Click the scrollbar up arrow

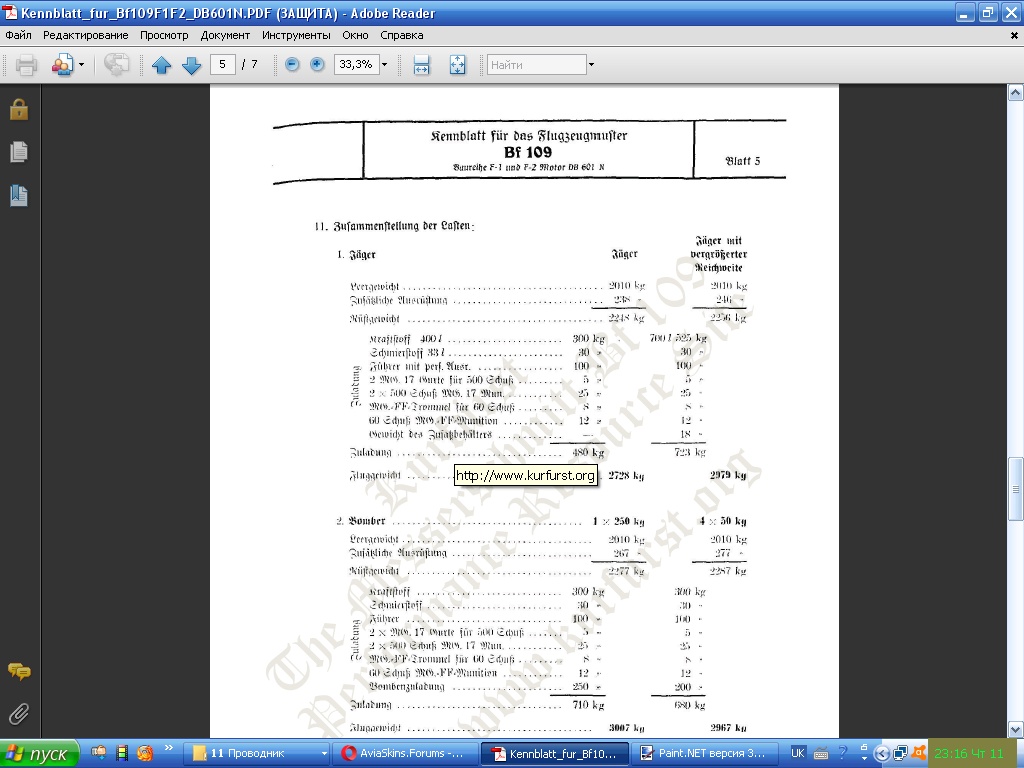pos(1016,93)
